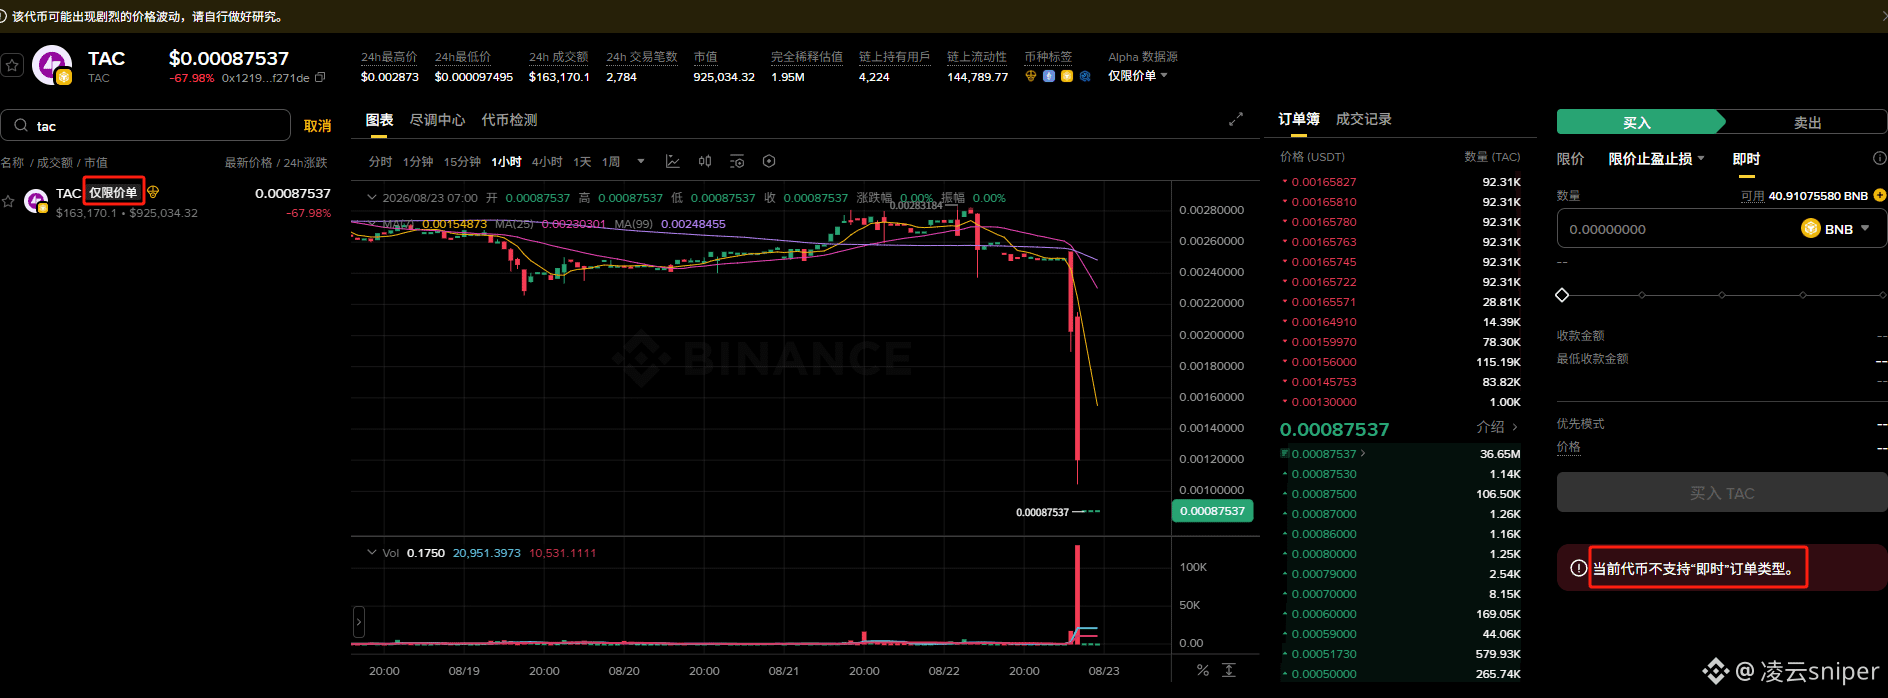Click ask price 0.00165827 in order book

click(x=1324, y=182)
